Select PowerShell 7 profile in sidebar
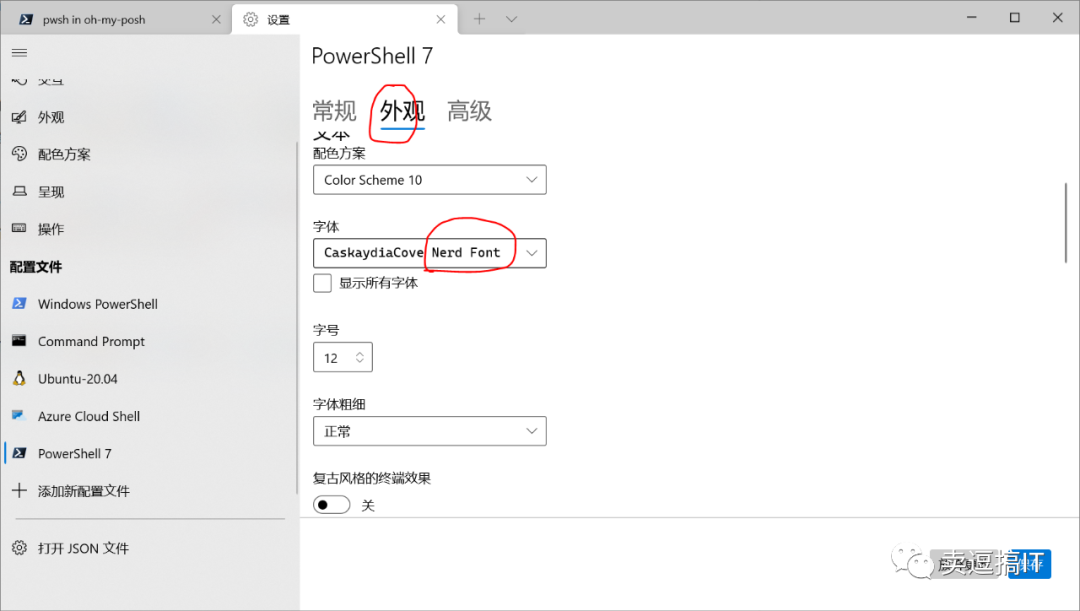Screen dimensions: 1080x611 tap(148, 453)
